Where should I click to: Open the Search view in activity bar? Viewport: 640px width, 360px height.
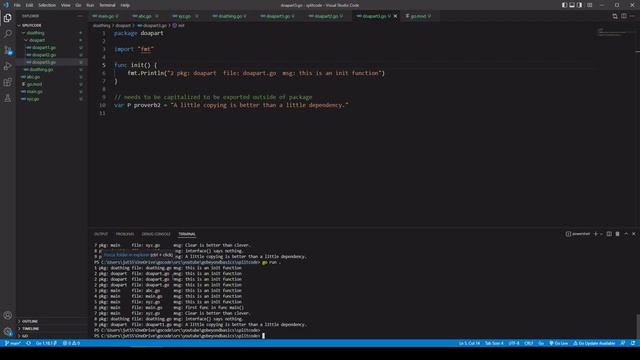coord(7,34)
